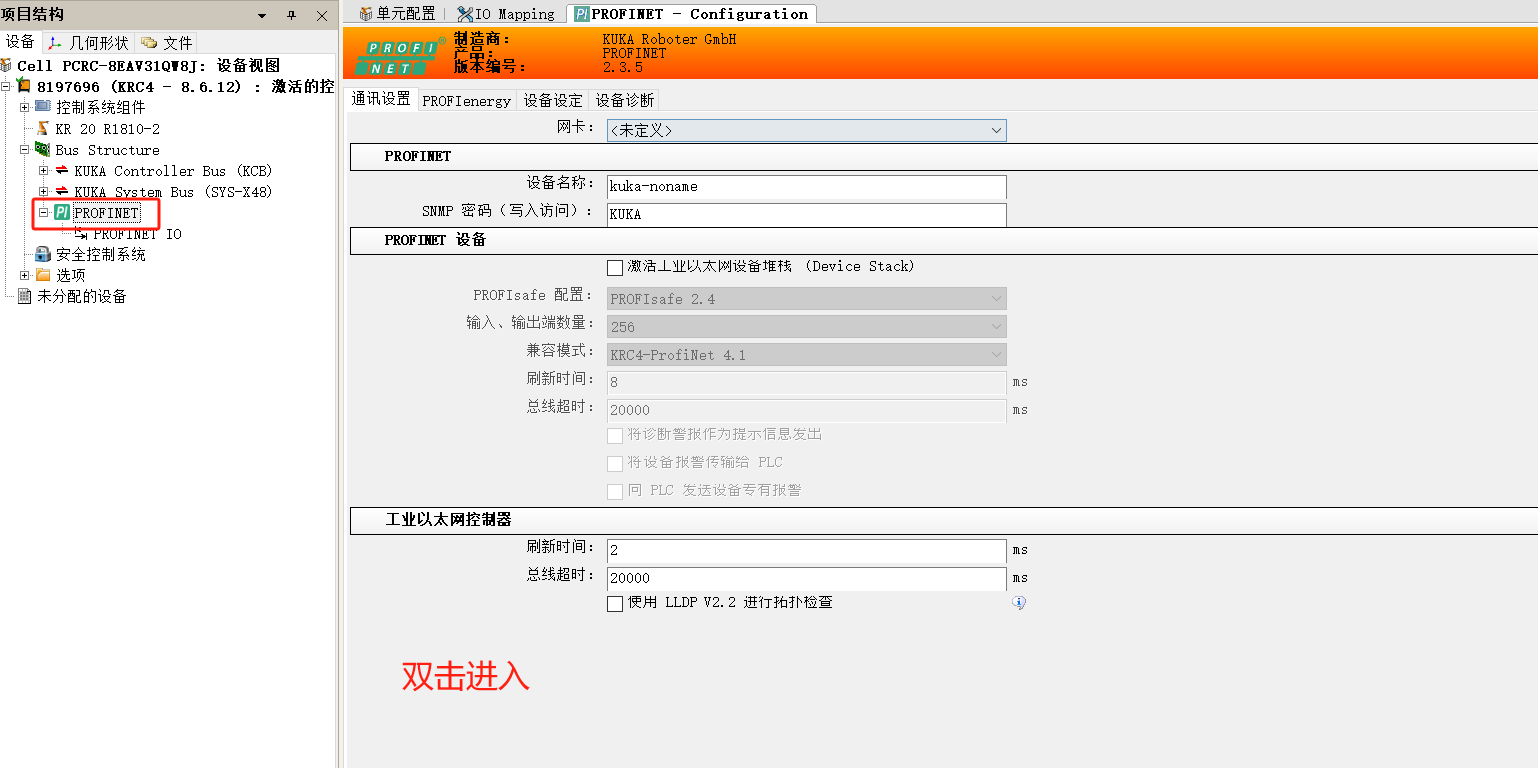
Task: Open the 输入、输出端数量 dropdown
Action: (806, 327)
